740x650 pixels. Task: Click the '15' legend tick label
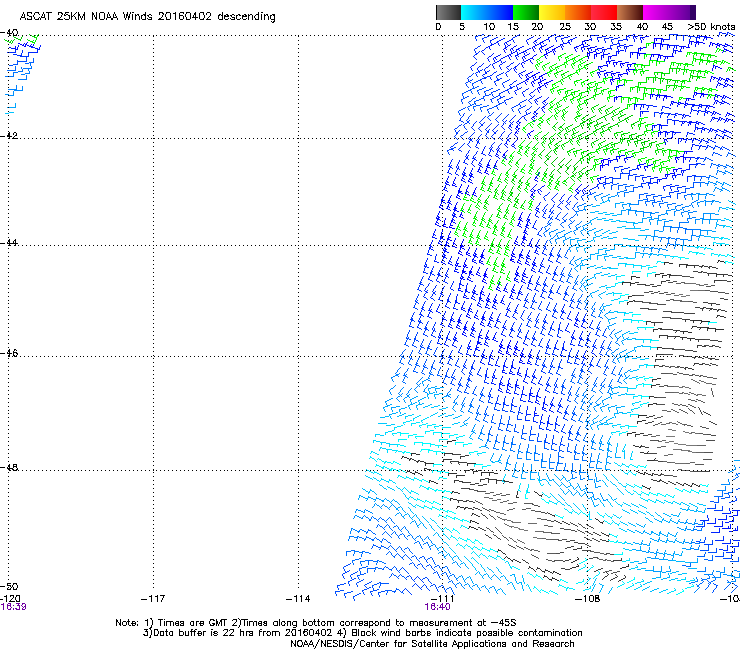click(513, 27)
